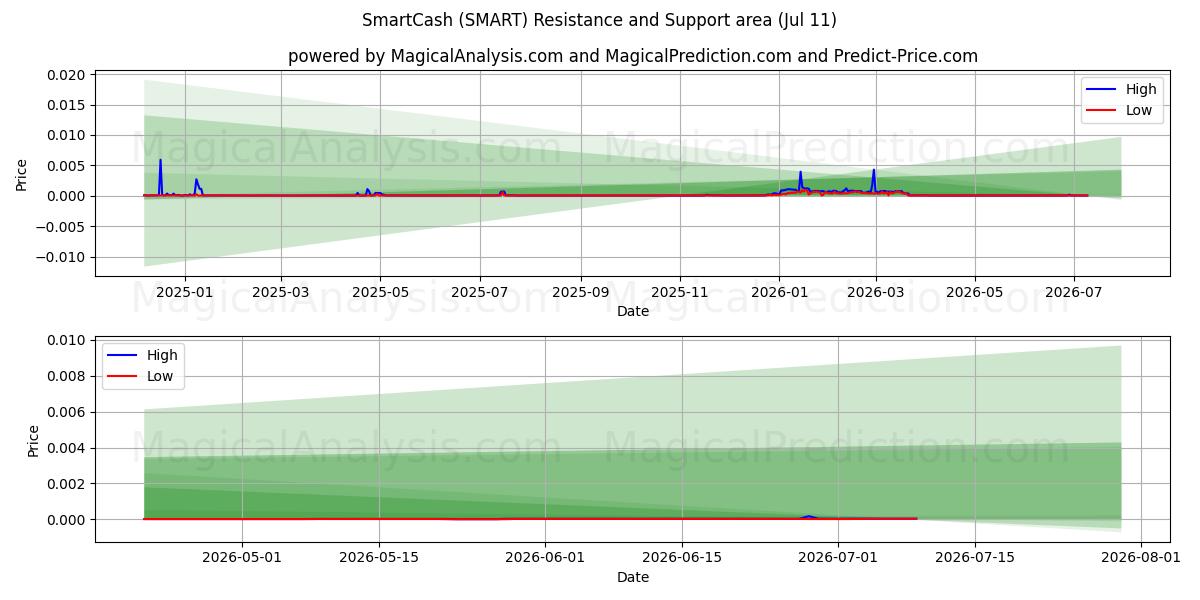Click the '2026-05' x-axis label on top chart
This screenshot has width=1200, height=600.
click(975, 292)
